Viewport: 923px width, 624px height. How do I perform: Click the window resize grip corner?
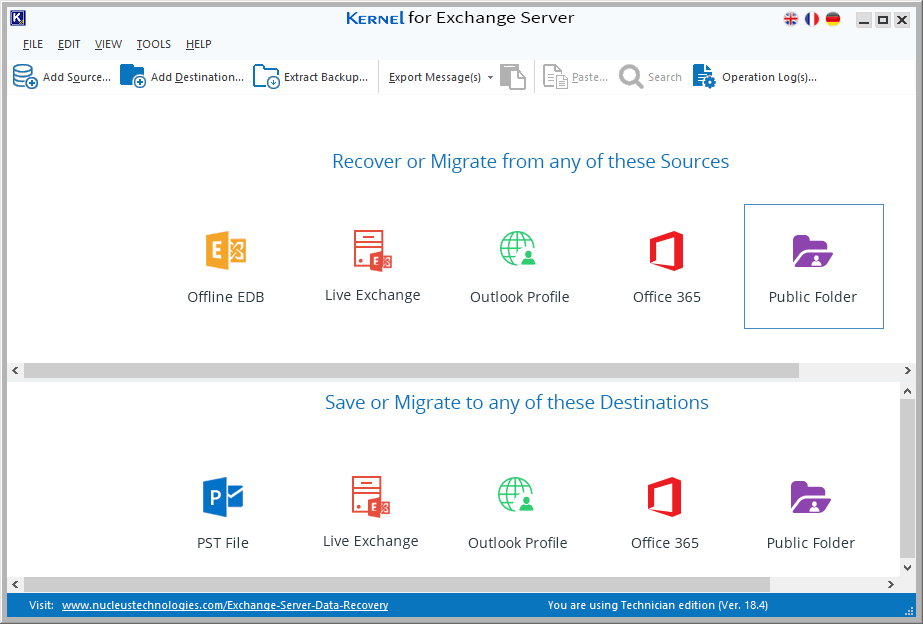point(909,612)
